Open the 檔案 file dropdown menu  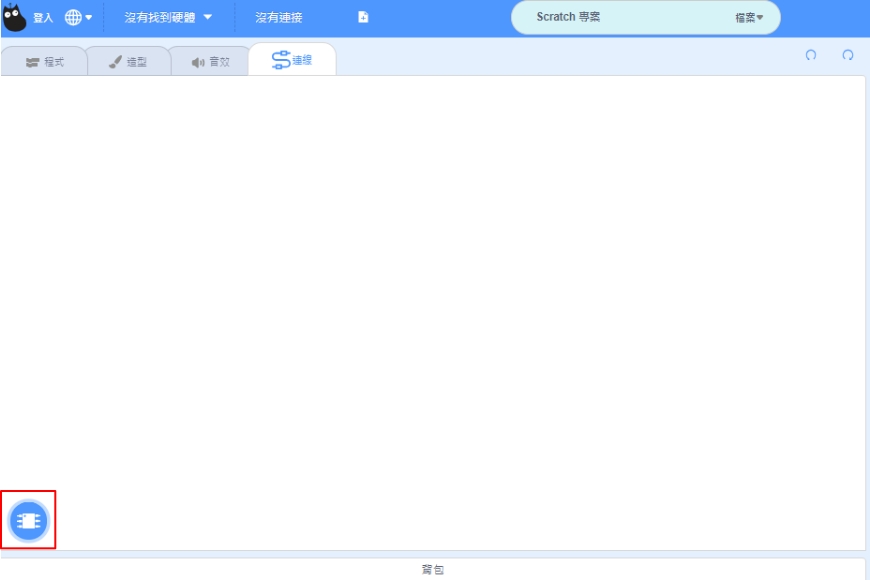(x=749, y=18)
